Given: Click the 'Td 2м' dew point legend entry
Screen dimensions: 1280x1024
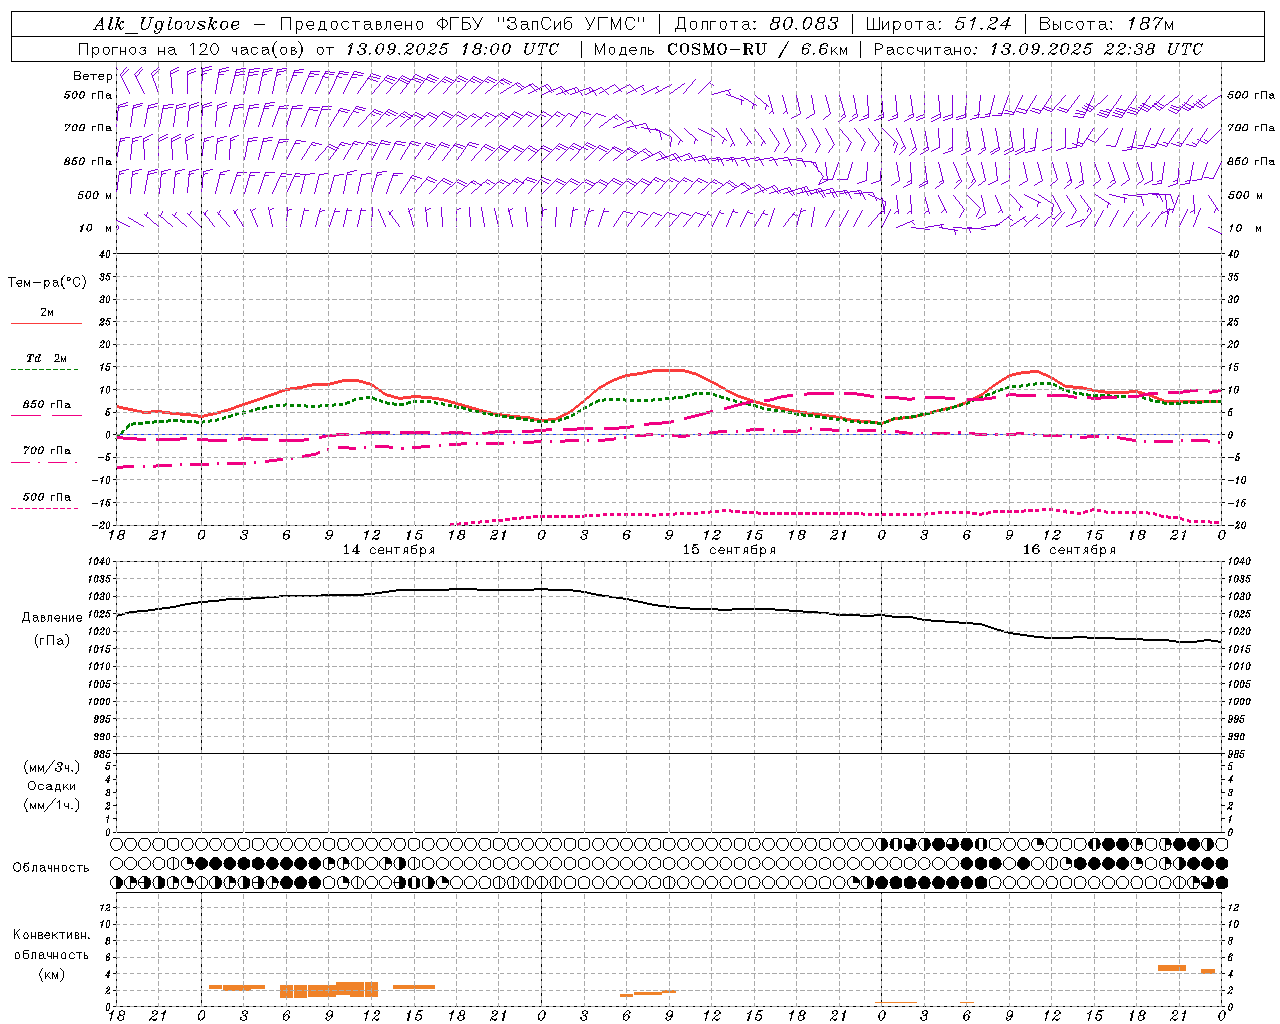Looking at the screenshot, I should tap(46, 358).
